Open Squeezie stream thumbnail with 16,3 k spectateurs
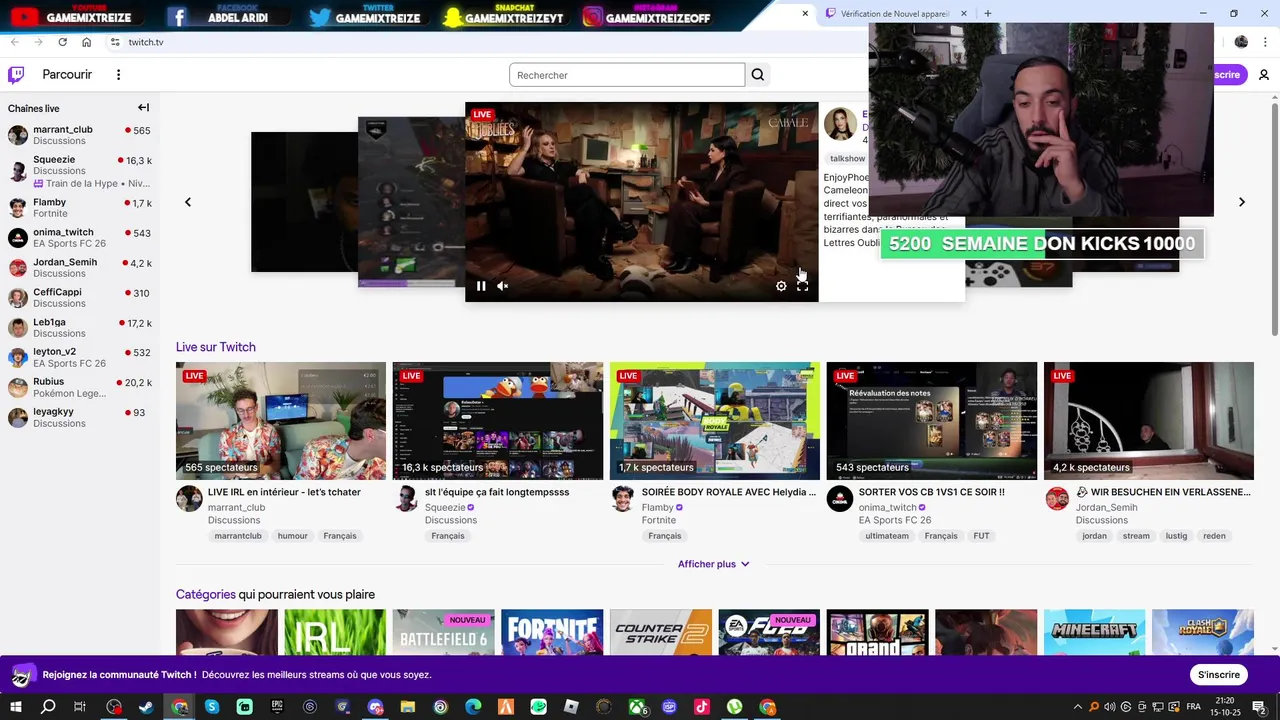 pyautogui.click(x=498, y=421)
